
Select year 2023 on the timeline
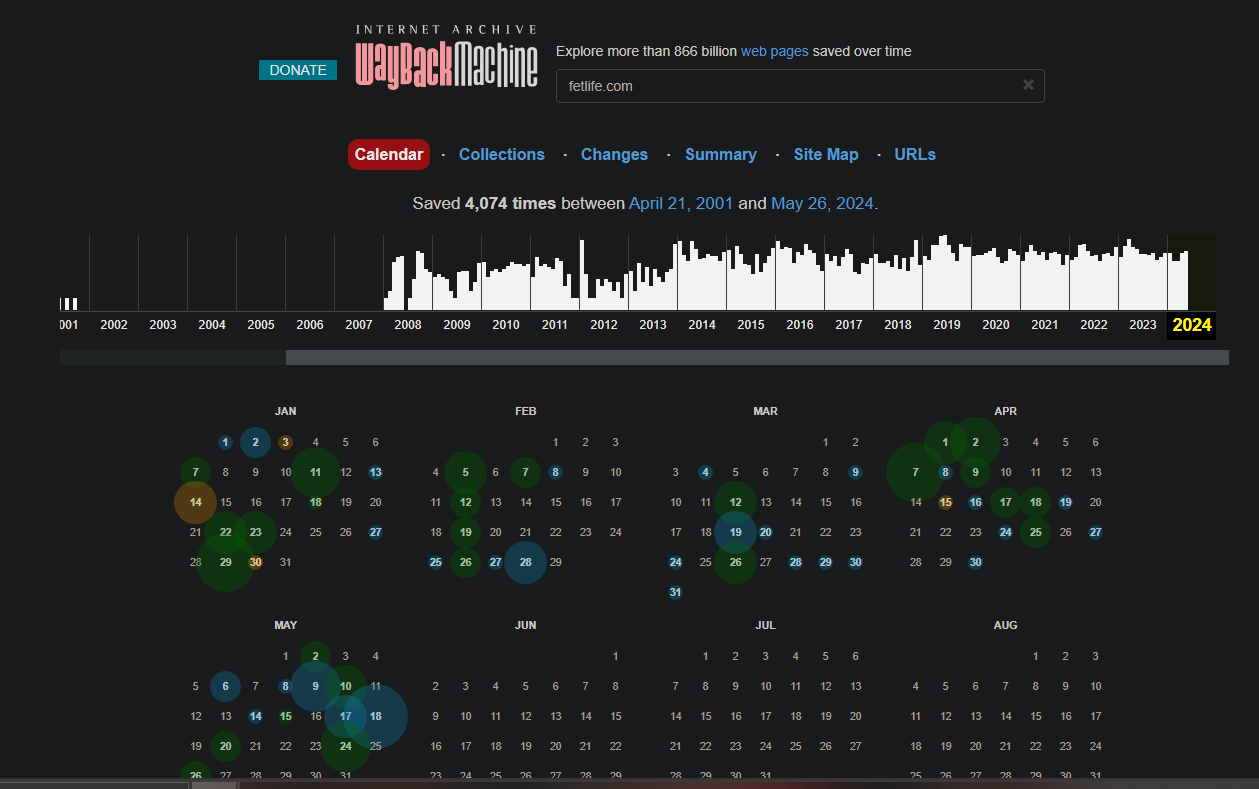pos(1143,325)
